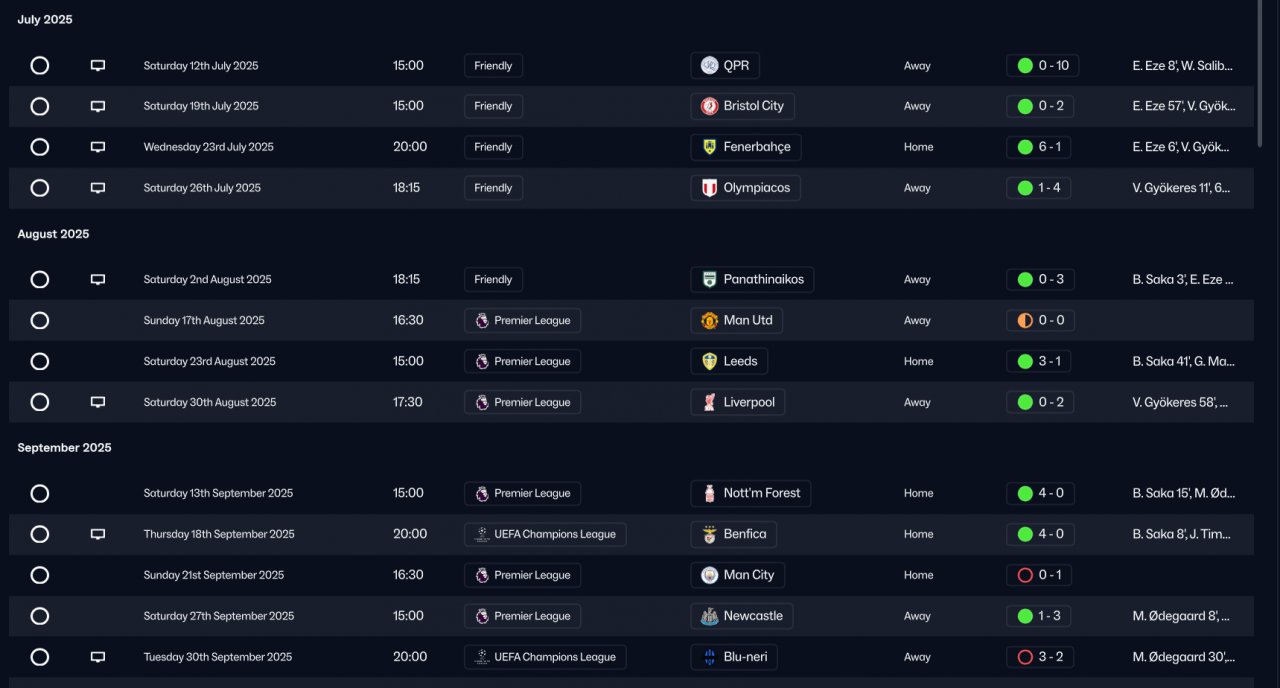Click the green win indicator for Benfica result
The height and width of the screenshot is (688, 1280).
(x=1025, y=534)
